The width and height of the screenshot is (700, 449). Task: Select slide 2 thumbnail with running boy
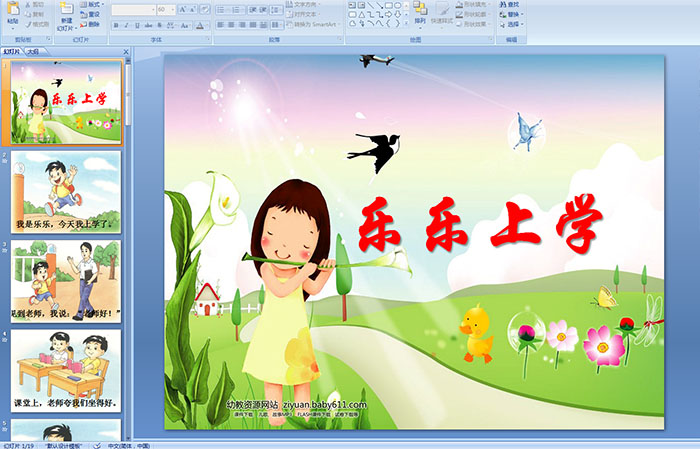coord(66,192)
